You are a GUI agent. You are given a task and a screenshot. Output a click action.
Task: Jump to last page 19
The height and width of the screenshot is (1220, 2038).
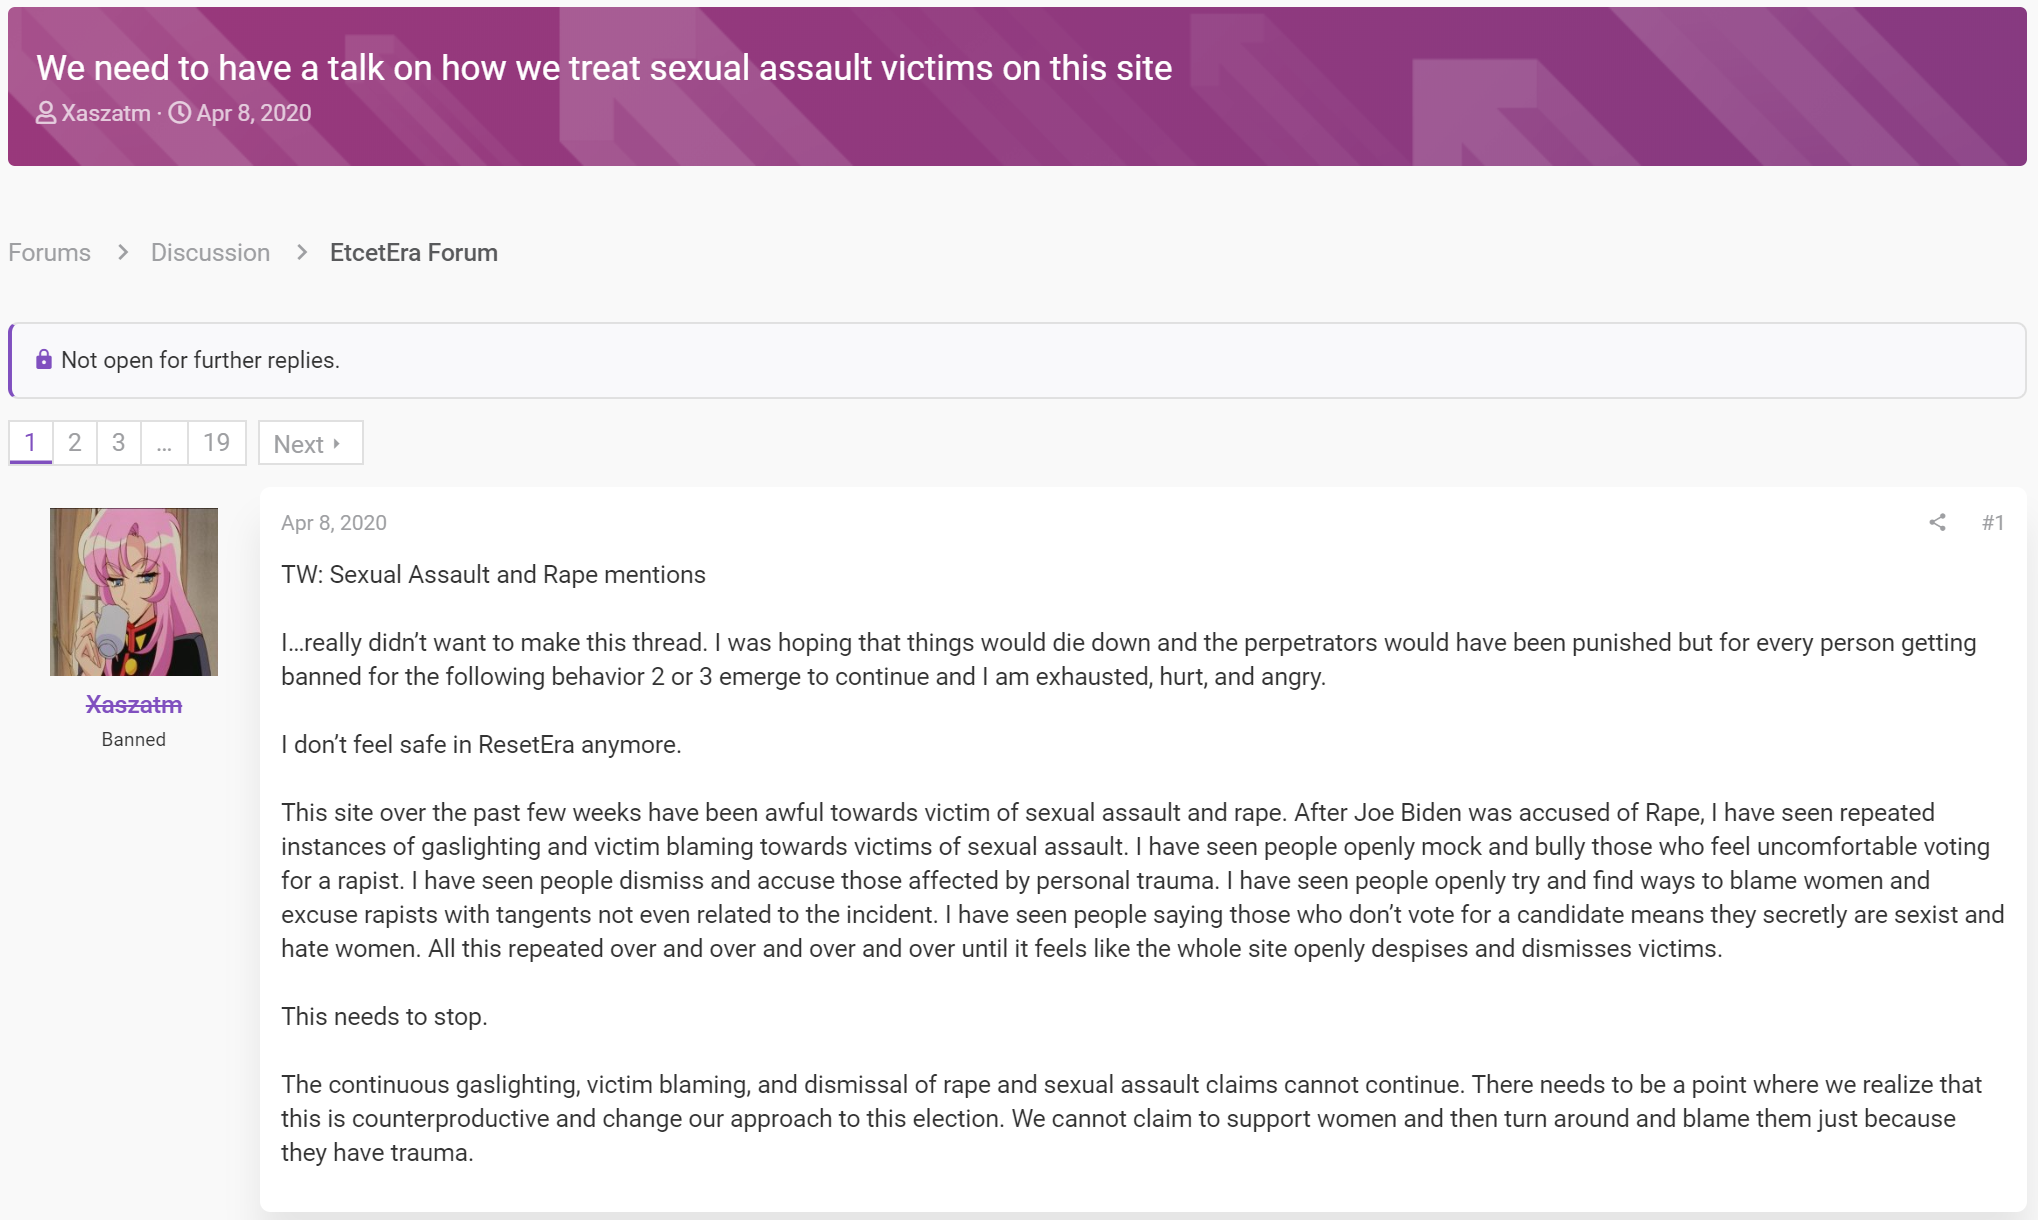(x=217, y=443)
